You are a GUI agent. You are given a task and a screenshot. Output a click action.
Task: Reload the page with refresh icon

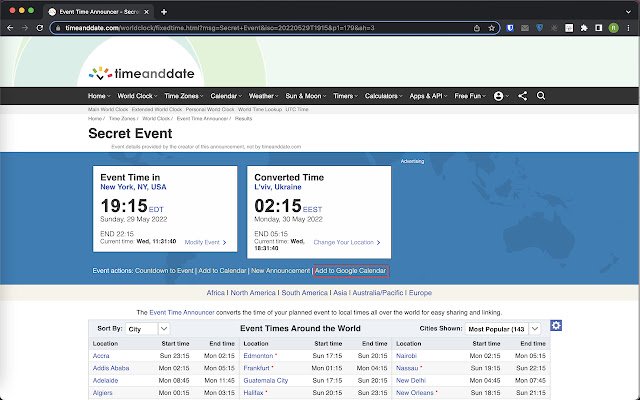tap(40, 28)
